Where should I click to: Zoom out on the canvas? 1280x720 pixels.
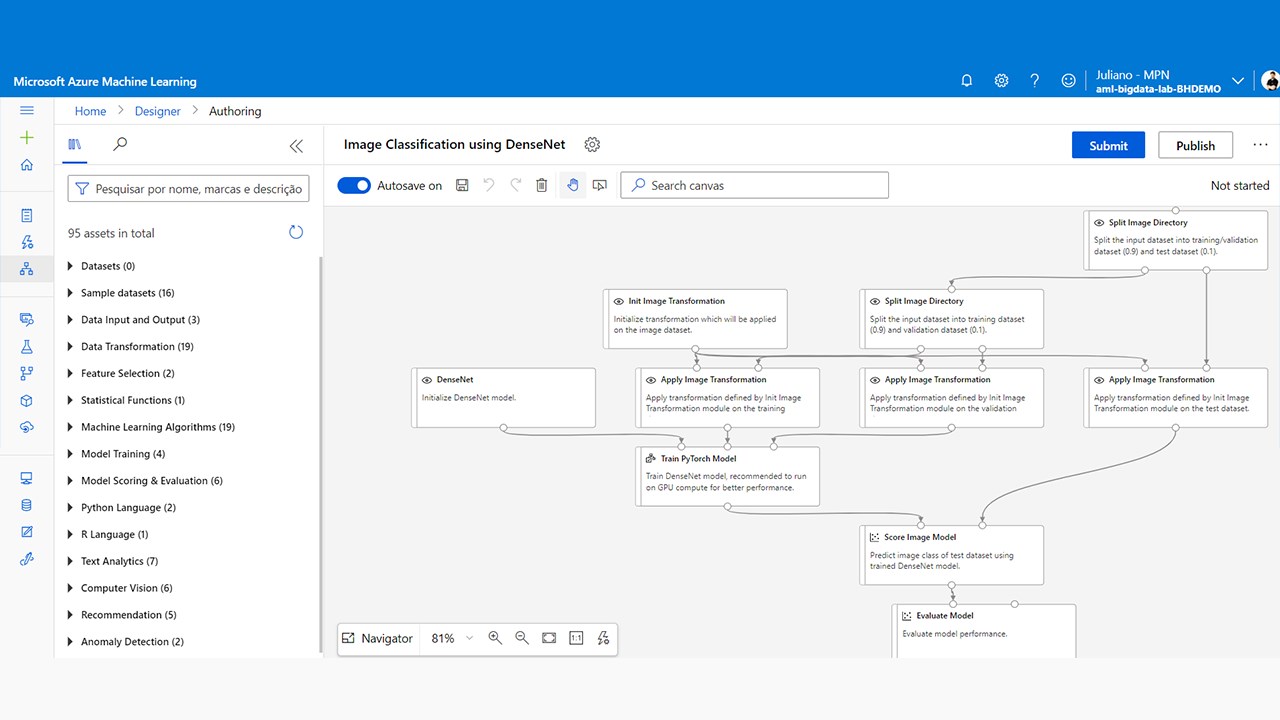(522, 638)
